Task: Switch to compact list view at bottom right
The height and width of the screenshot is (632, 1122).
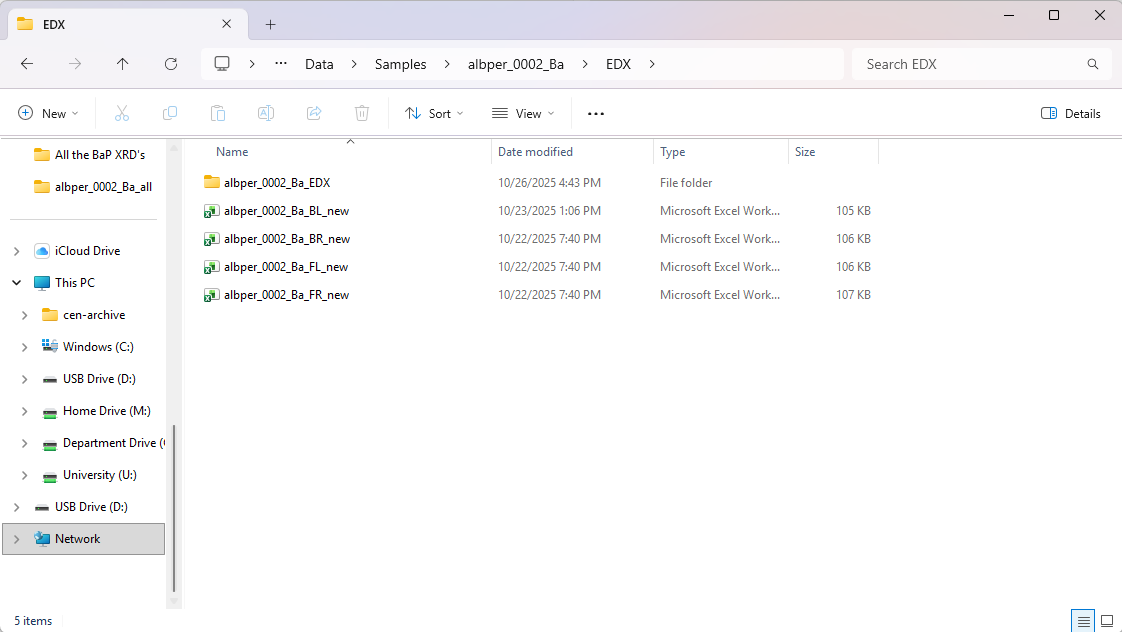Action: (1082, 620)
